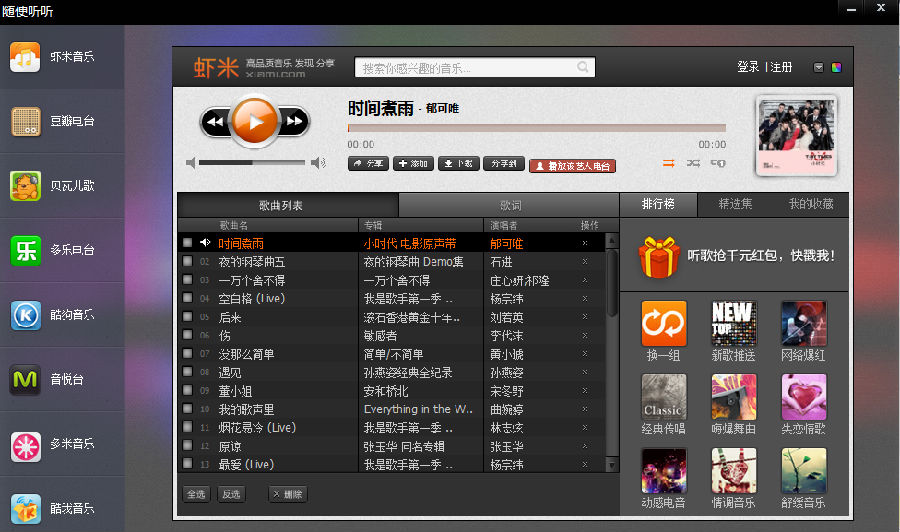The height and width of the screenshot is (532, 900).
Task: Open the 精选集 tab
Action: click(735, 204)
